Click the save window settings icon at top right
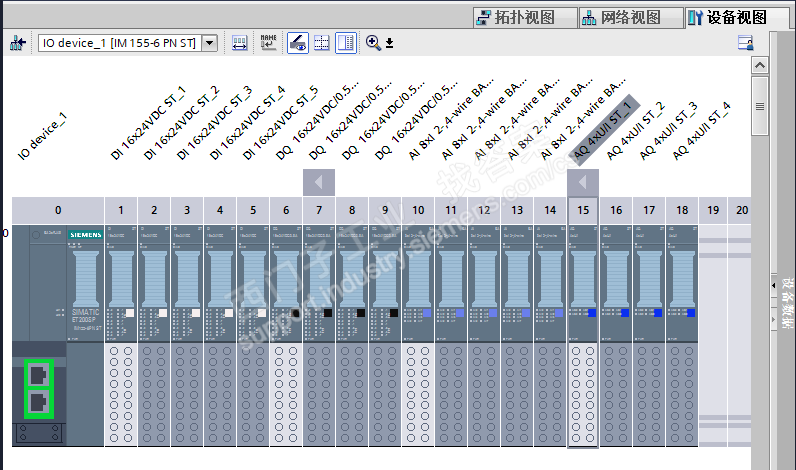Viewport: 796px width, 470px height. [x=746, y=43]
